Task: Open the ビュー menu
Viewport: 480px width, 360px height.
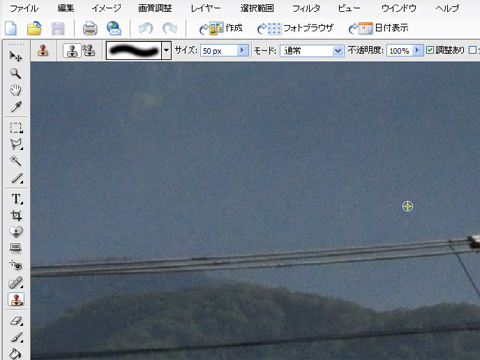Action: coord(349,8)
